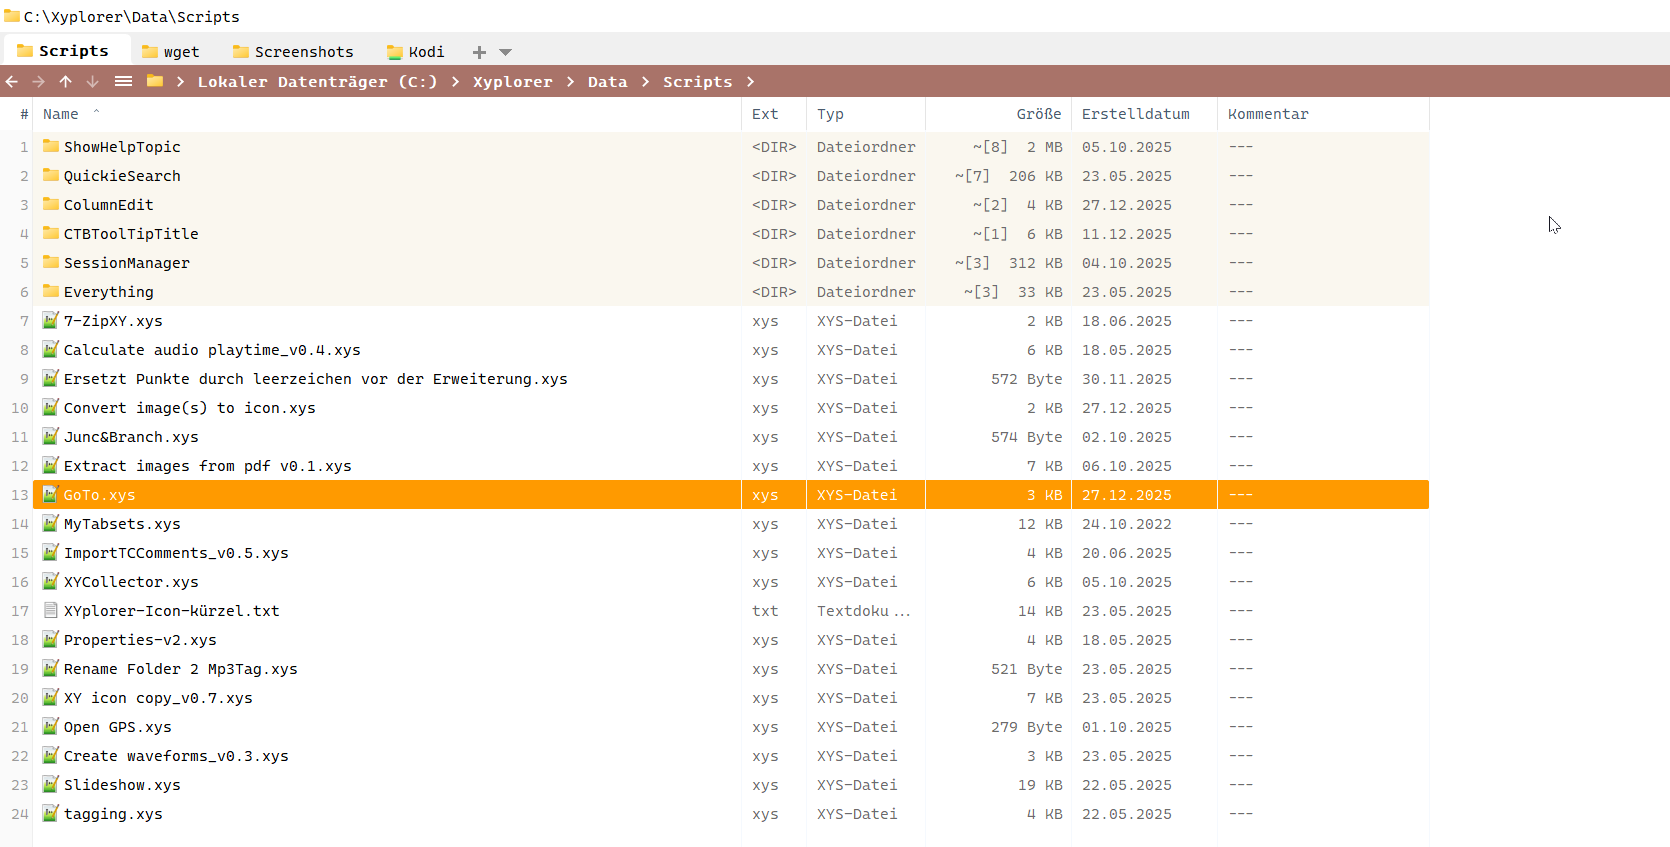
Task: Expand chevron before Lokaler Datenträger (C:)
Action: (x=180, y=82)
